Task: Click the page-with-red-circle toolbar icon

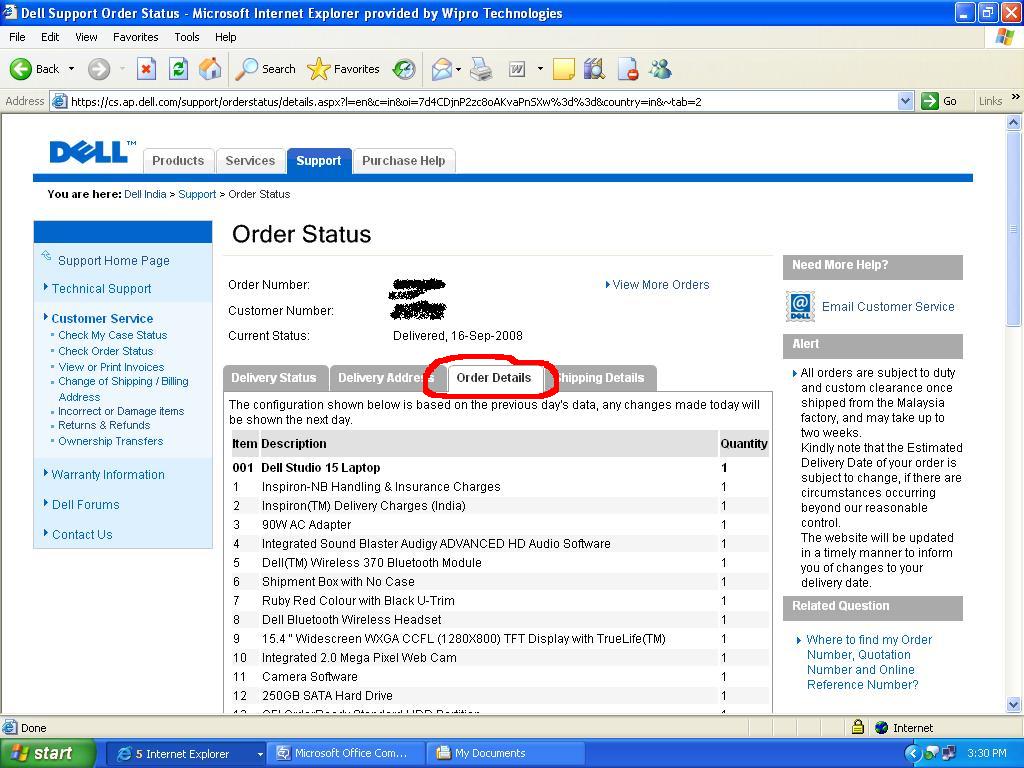Action: click(628, 69)
